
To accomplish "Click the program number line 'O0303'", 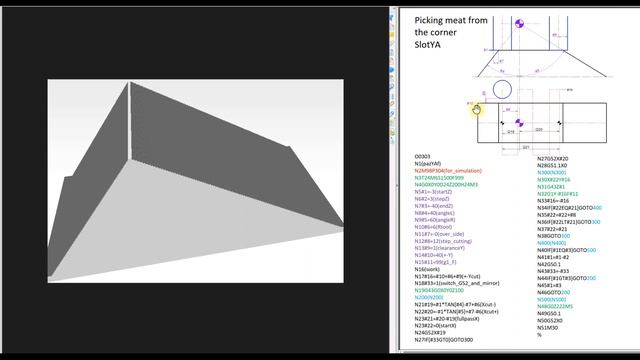I will point(422,156).
